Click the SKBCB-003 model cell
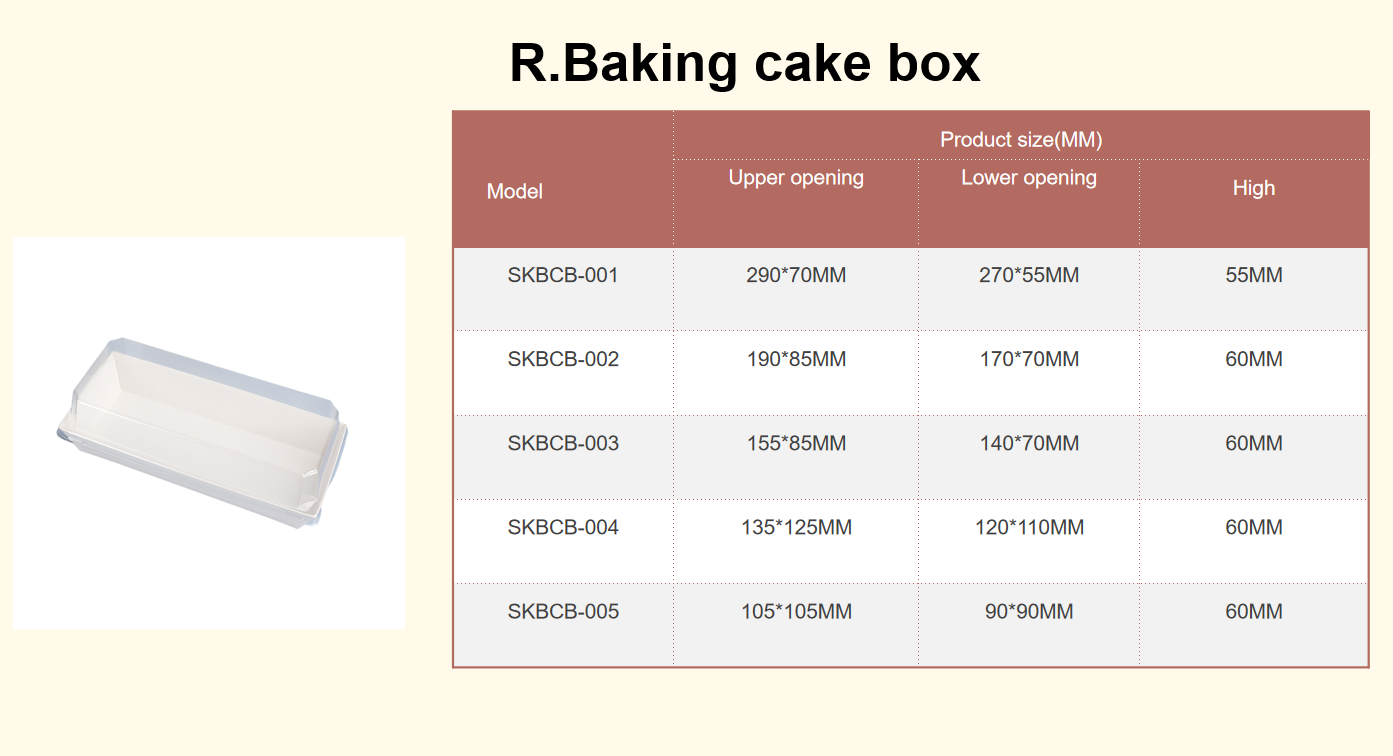The width and height of the screenshot is (1393, 756). 563,443
